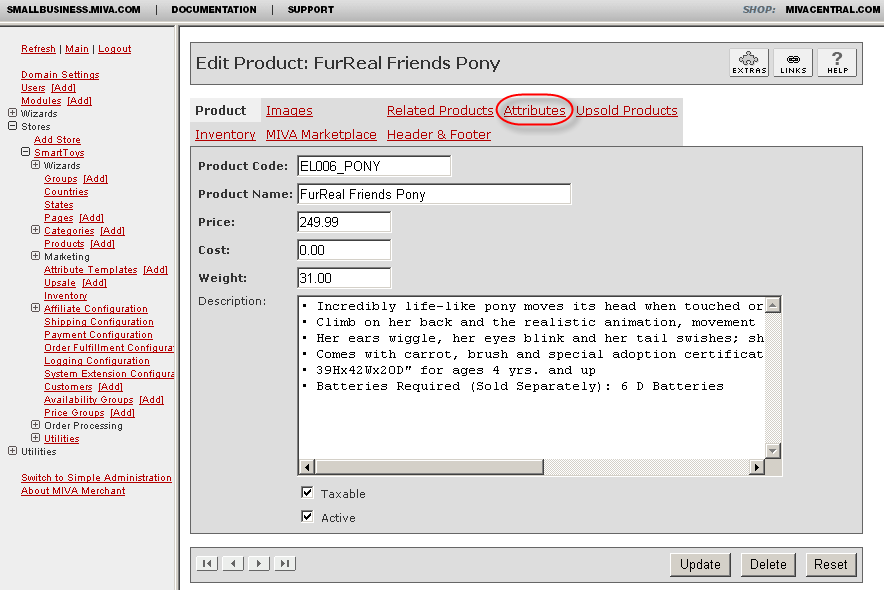Click the Reset button
Viewport: 884px width, 590px height.
pos(830,564)
